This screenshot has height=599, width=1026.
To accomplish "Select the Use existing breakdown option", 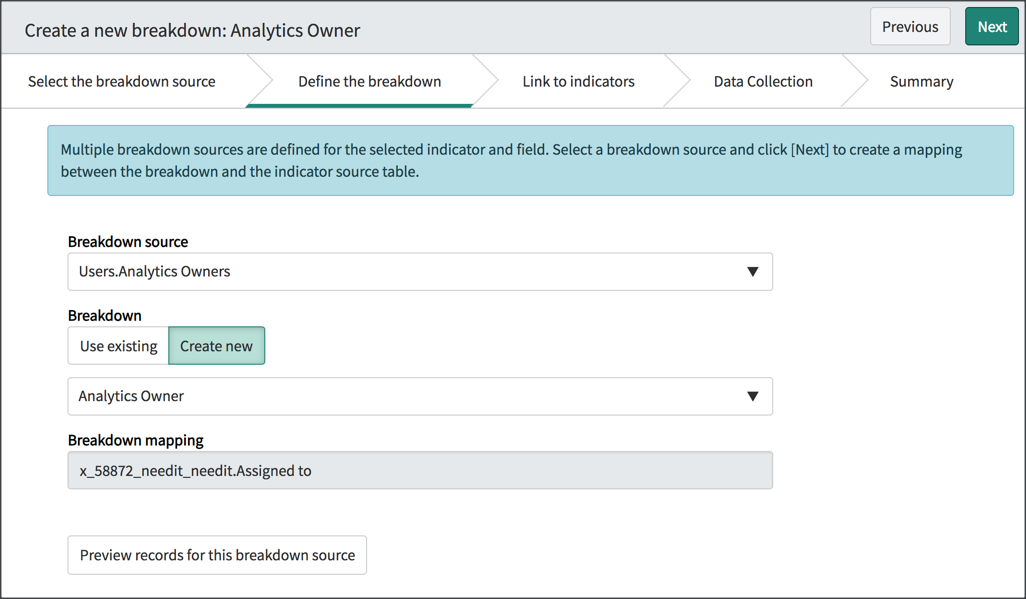I will tap(116, 345).
